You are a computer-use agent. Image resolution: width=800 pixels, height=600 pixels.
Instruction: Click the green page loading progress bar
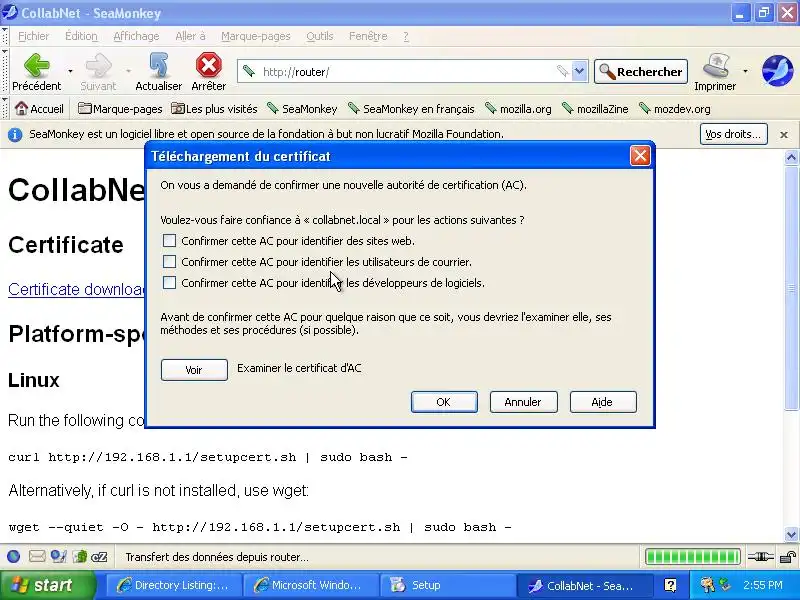tap(693, 557)
